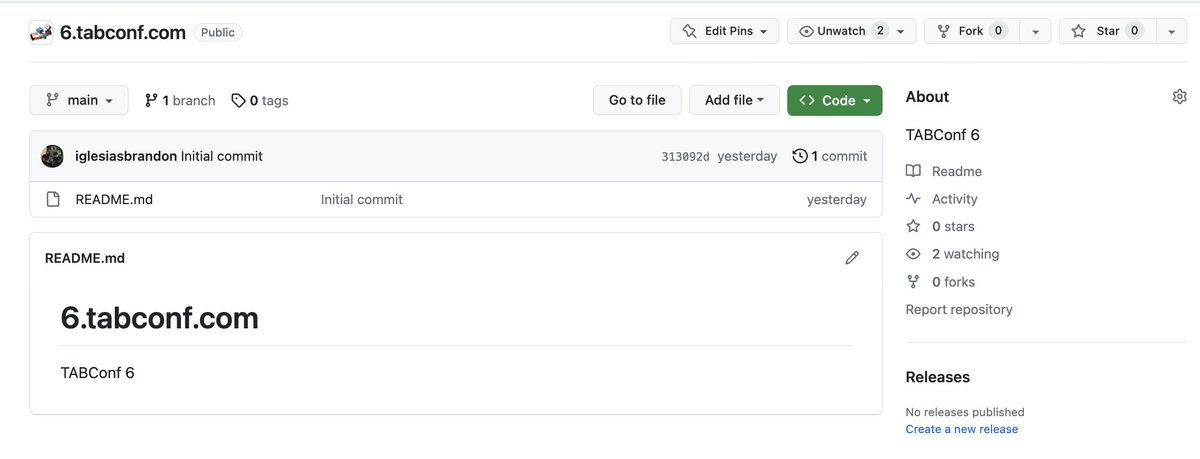View the 1 branch link
1200x459 pixels.
[180, 100]
